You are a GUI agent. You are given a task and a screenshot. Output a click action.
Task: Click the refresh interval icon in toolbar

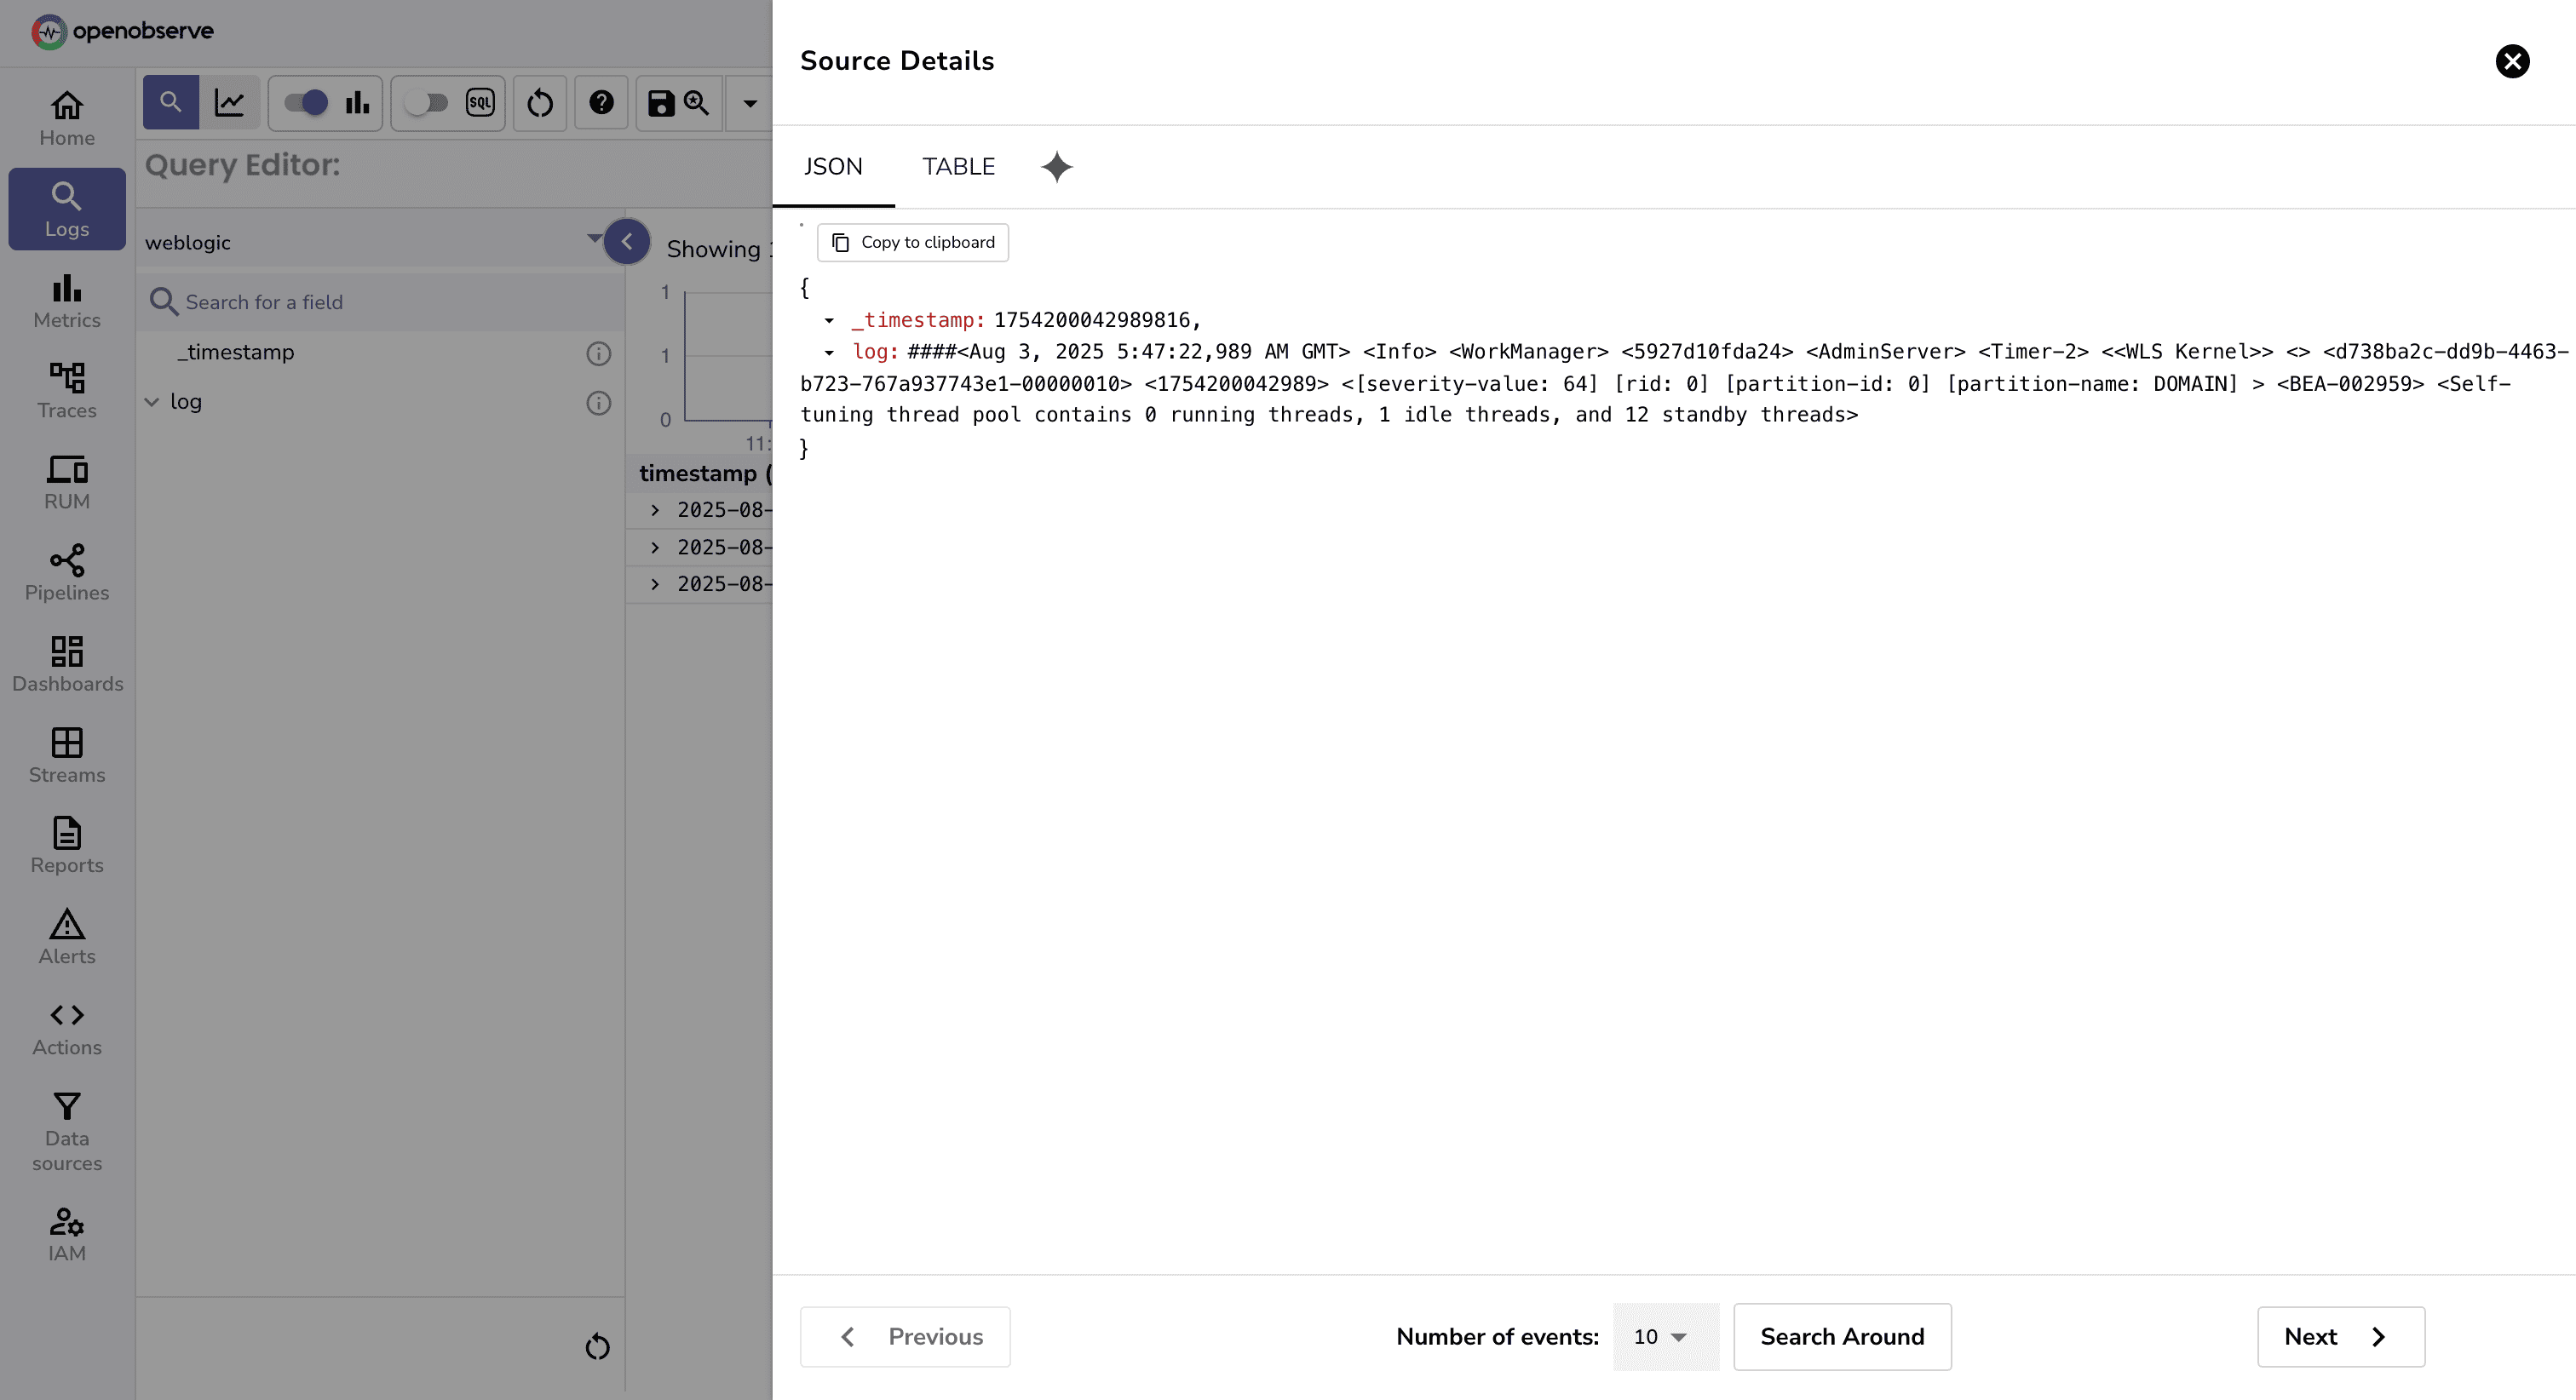click(x=540, y=102)
